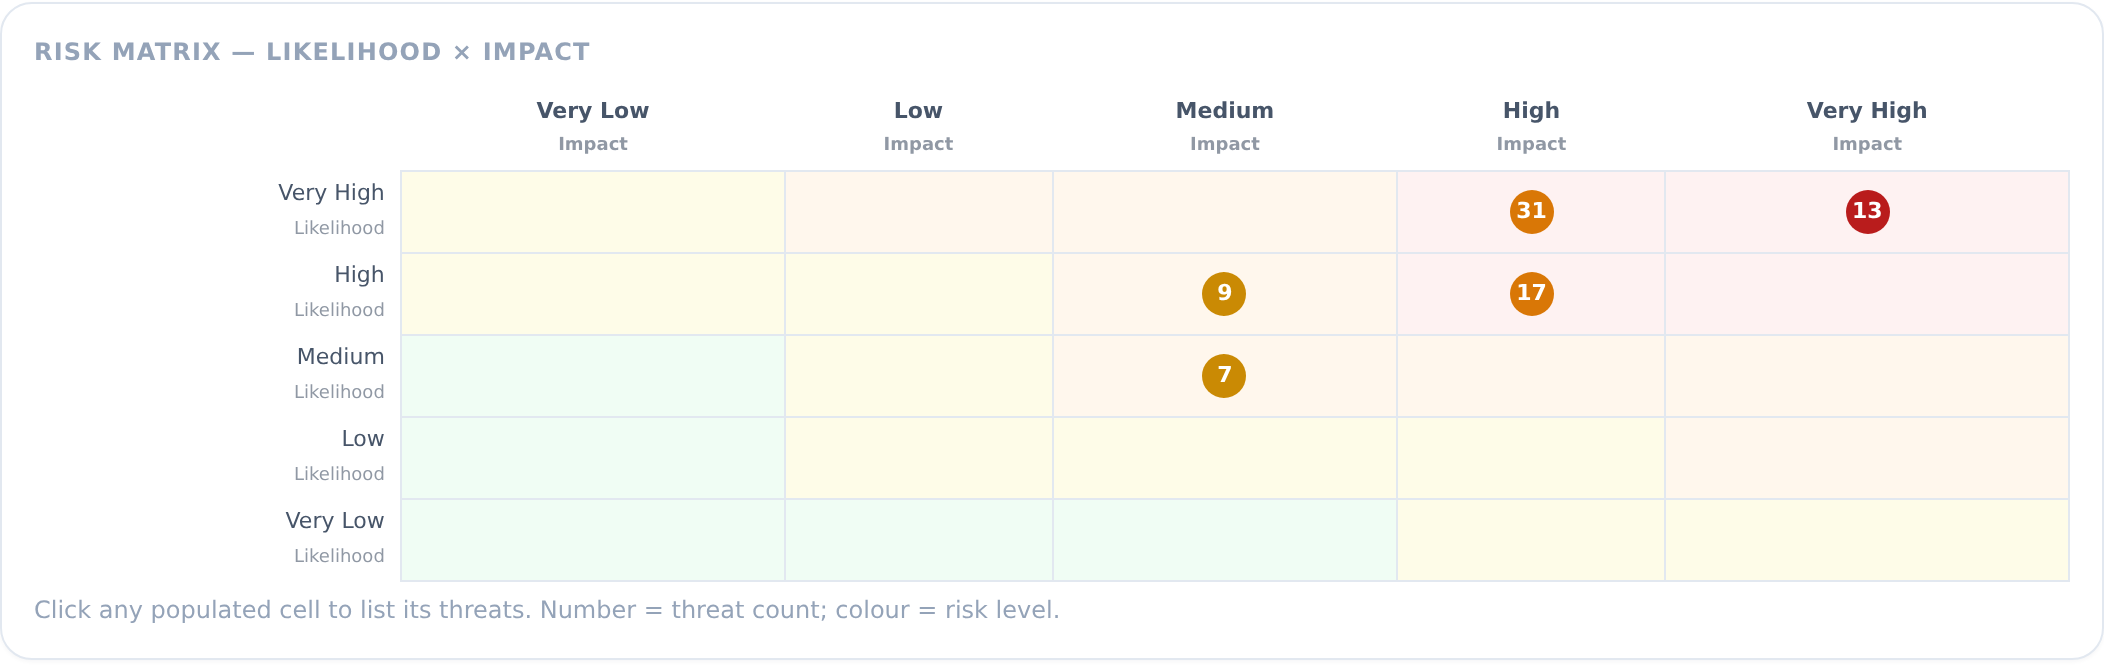This screenshot has height=668, width=2104.
Task: Open the badge with 9 threats
Action: click(x=1224, y=294)
